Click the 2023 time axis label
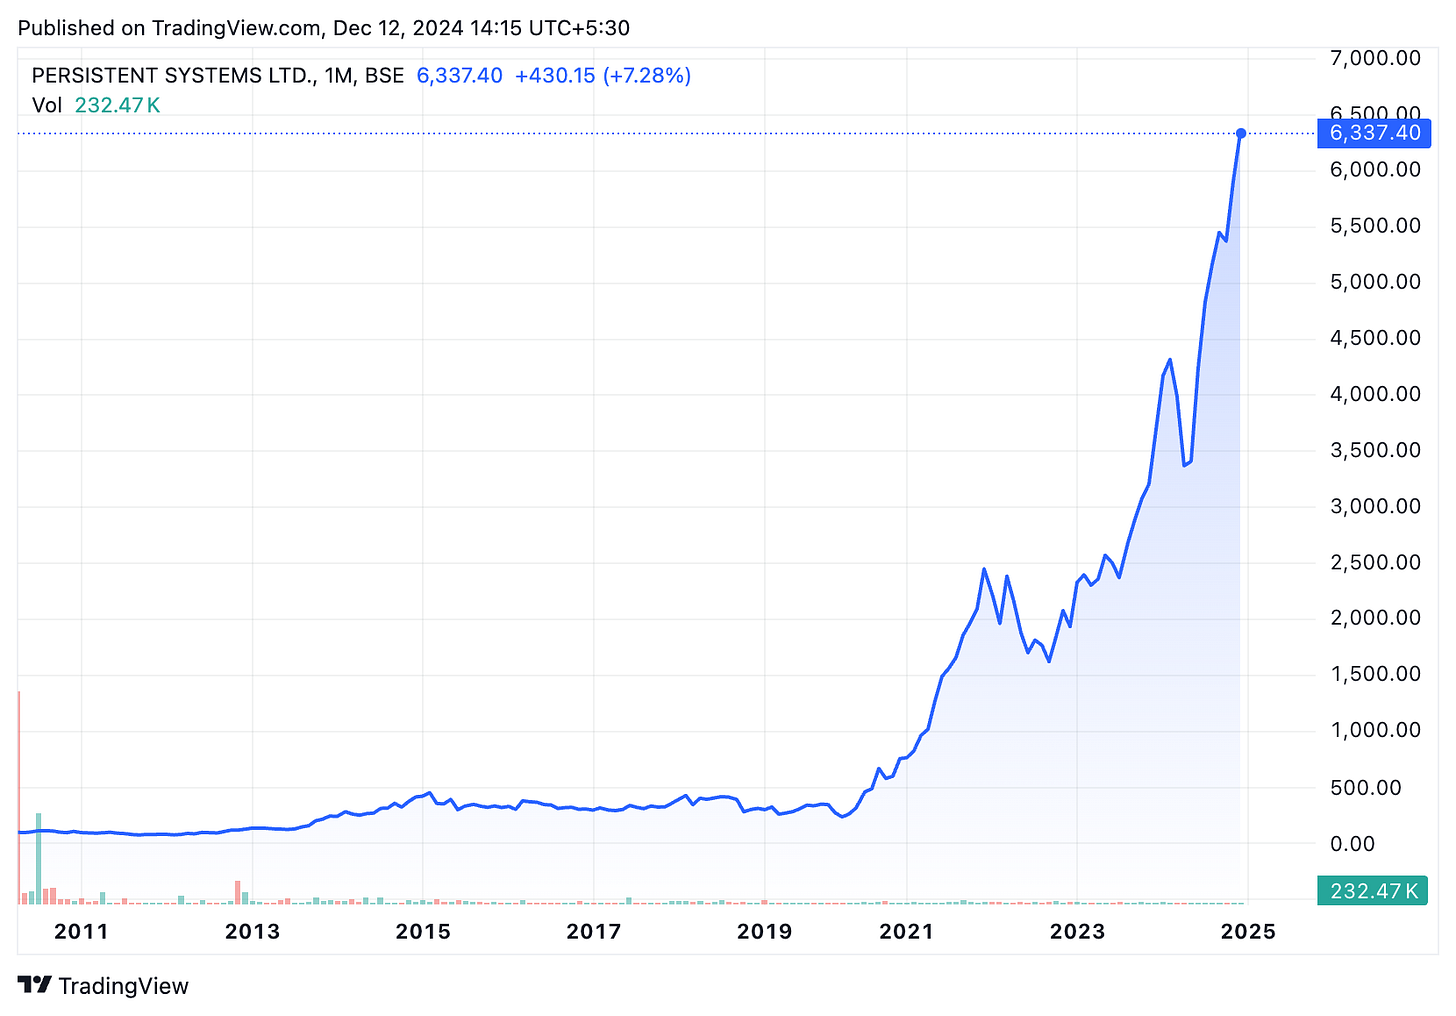1456x1016 pixels. click(1077, 932)
